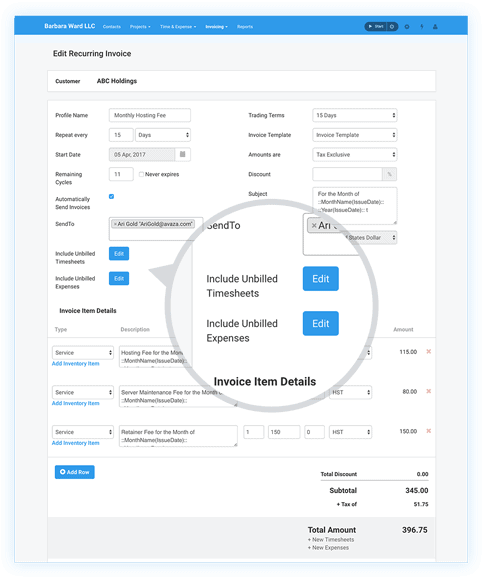Image resolution: width=483 pixels, height=578 pixels.
Task: Open the Service type dropdown on hosting row
Action: coord(83,353)
